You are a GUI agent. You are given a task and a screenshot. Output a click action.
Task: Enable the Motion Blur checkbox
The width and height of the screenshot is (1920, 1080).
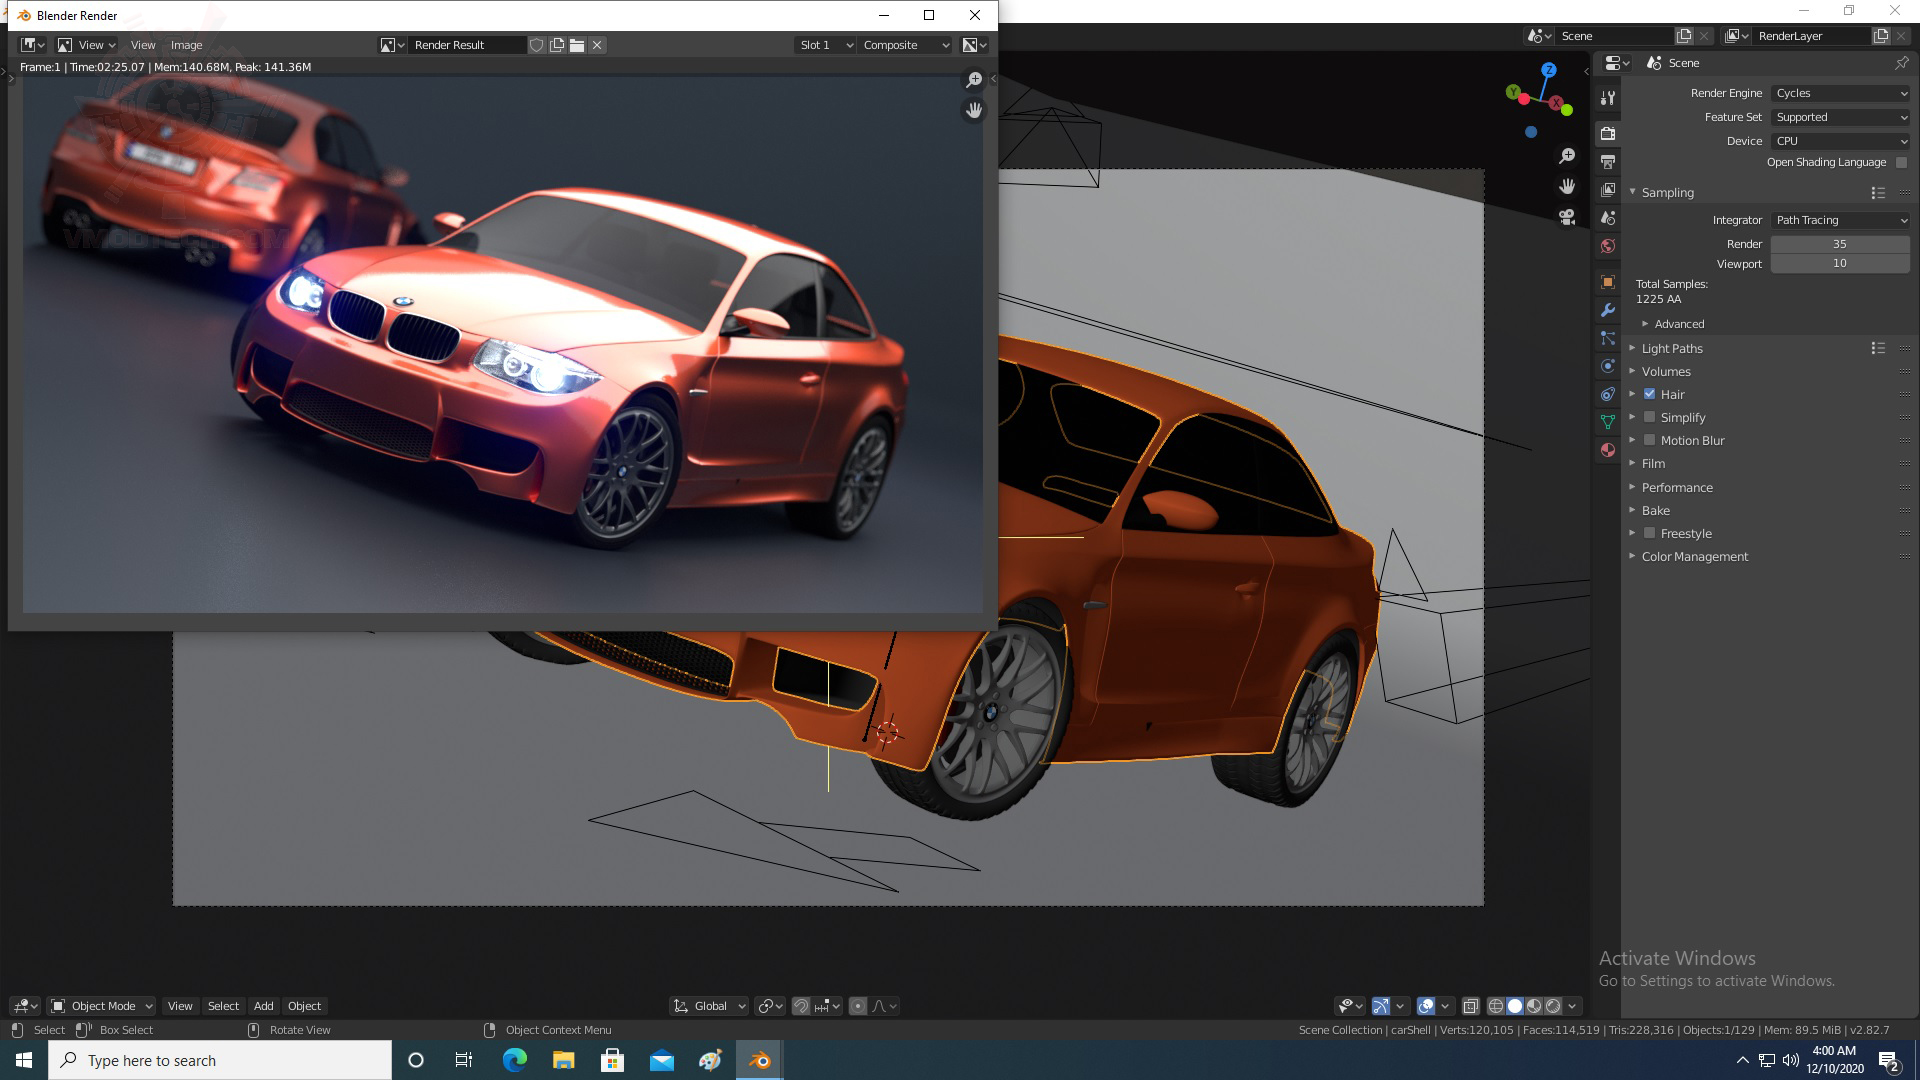(x=1650, y=440)
